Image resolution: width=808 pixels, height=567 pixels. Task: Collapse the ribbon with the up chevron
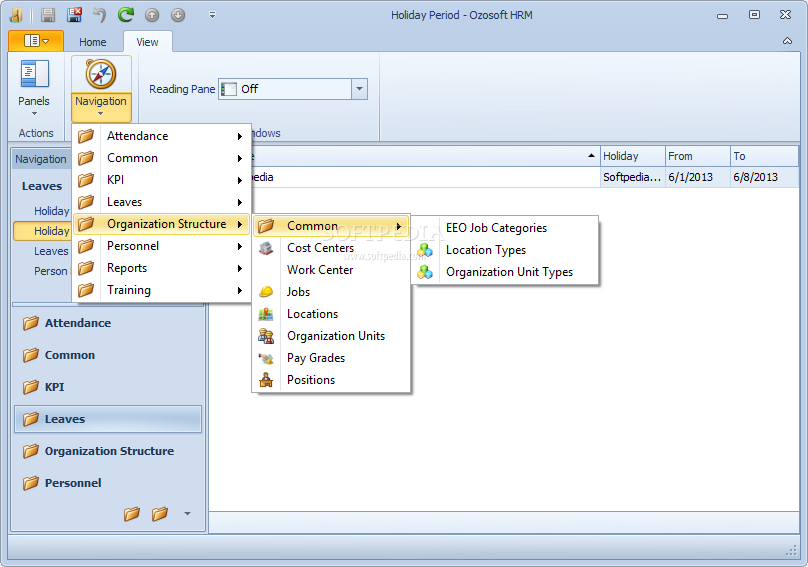(x=787, y=41)
